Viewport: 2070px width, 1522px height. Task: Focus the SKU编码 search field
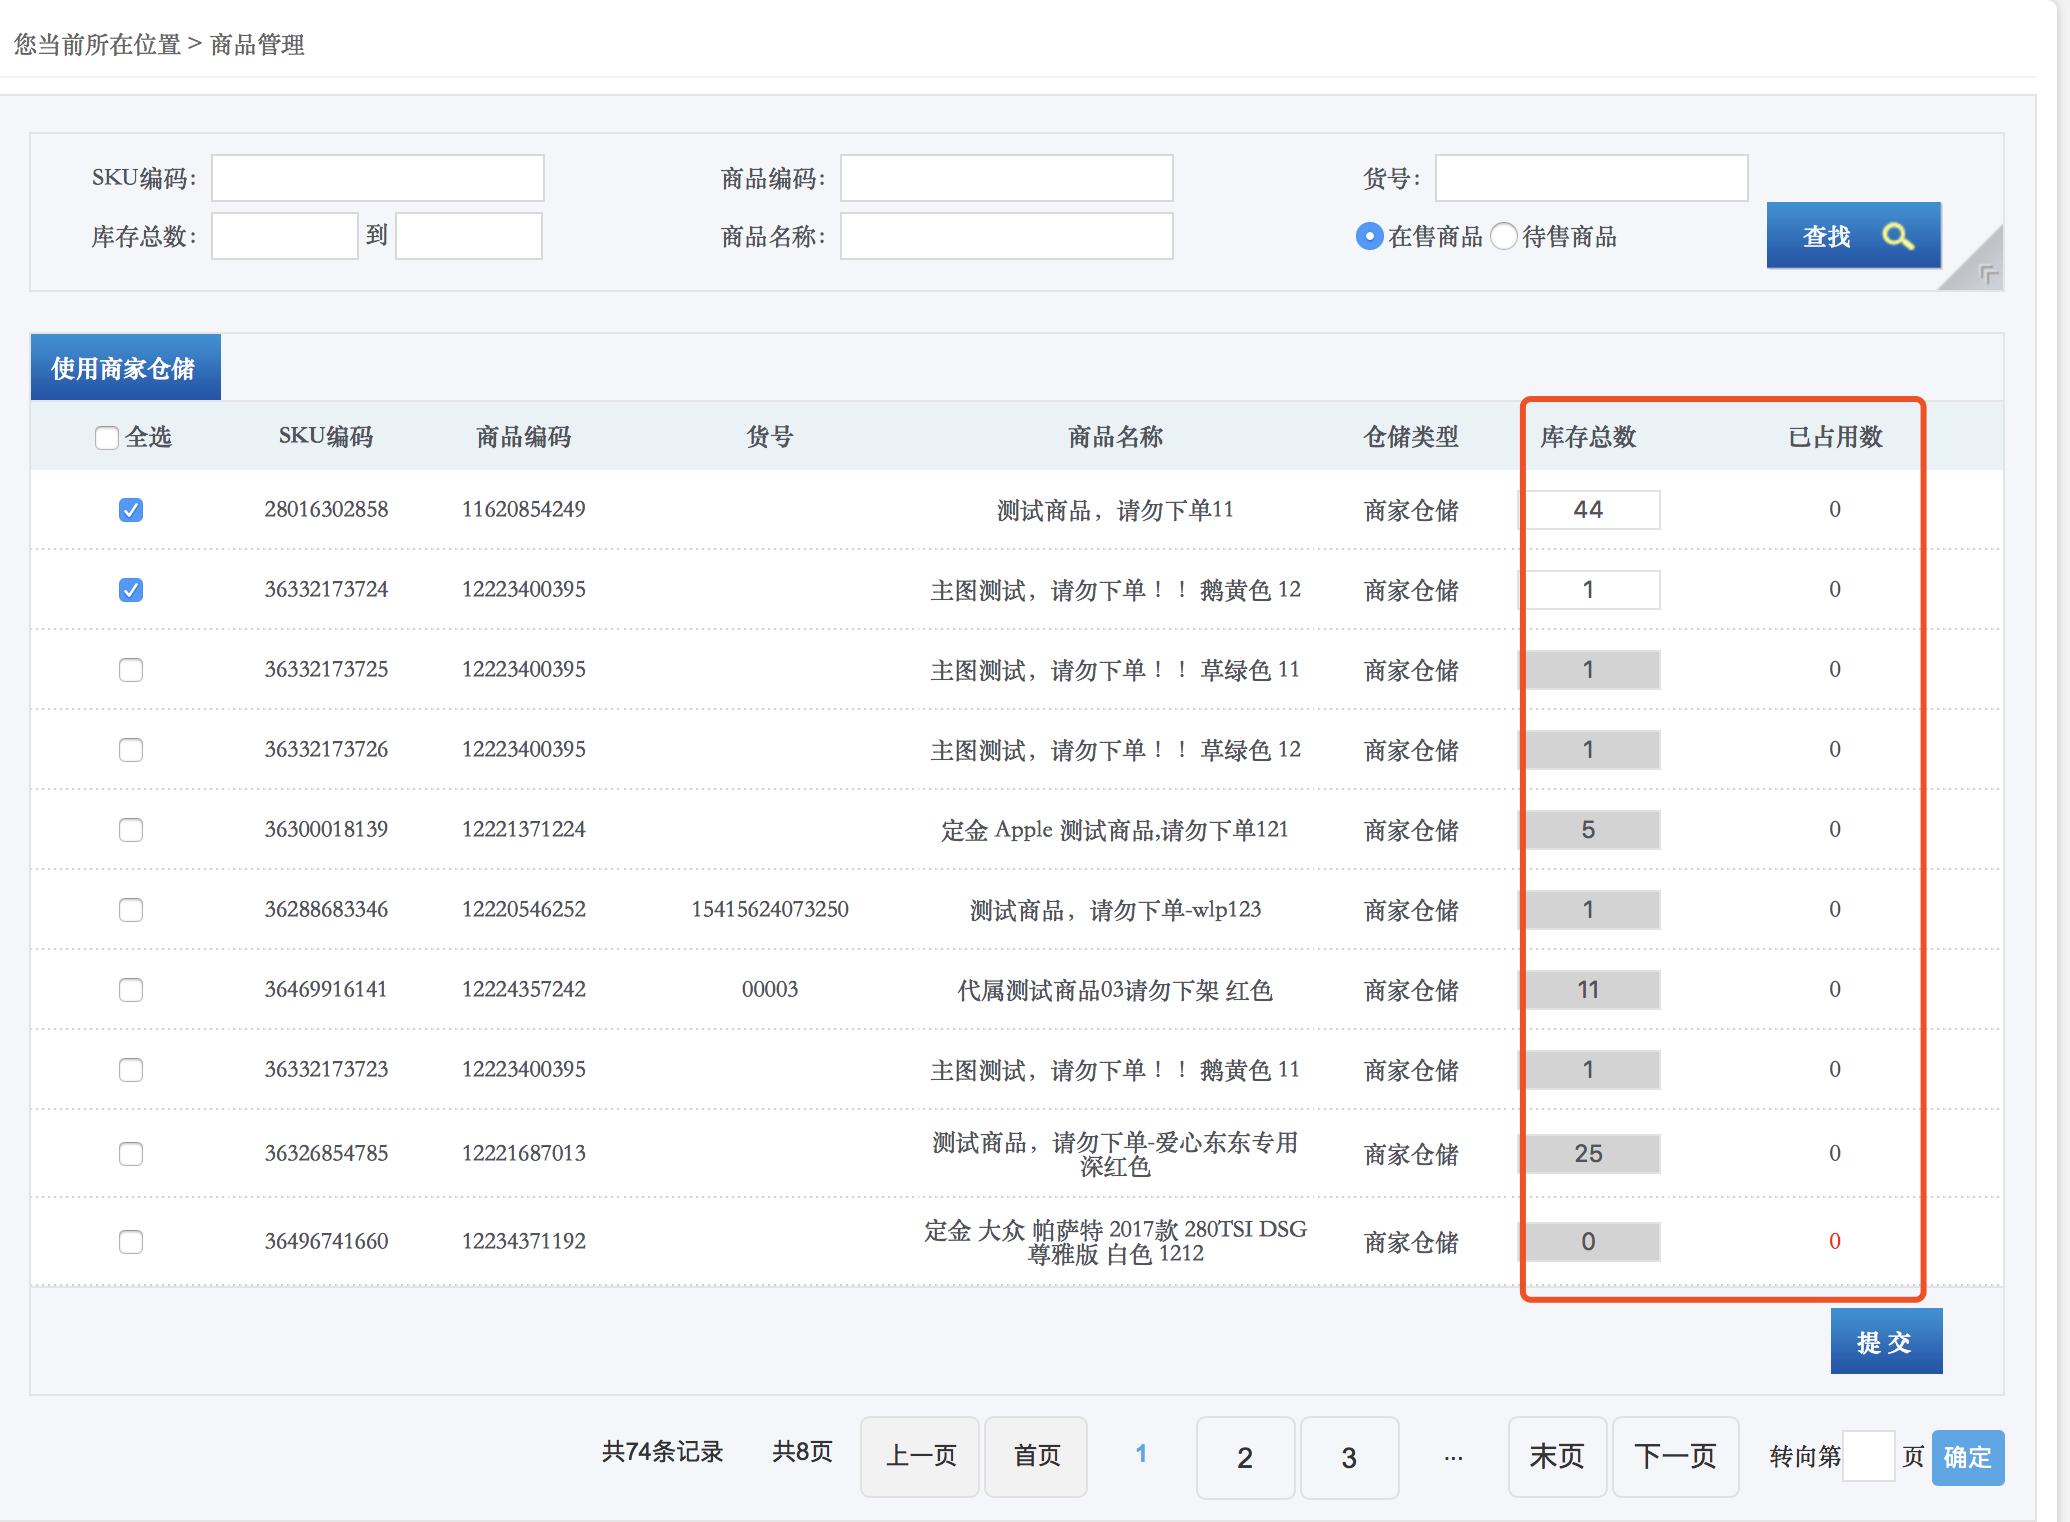point(377,178)
